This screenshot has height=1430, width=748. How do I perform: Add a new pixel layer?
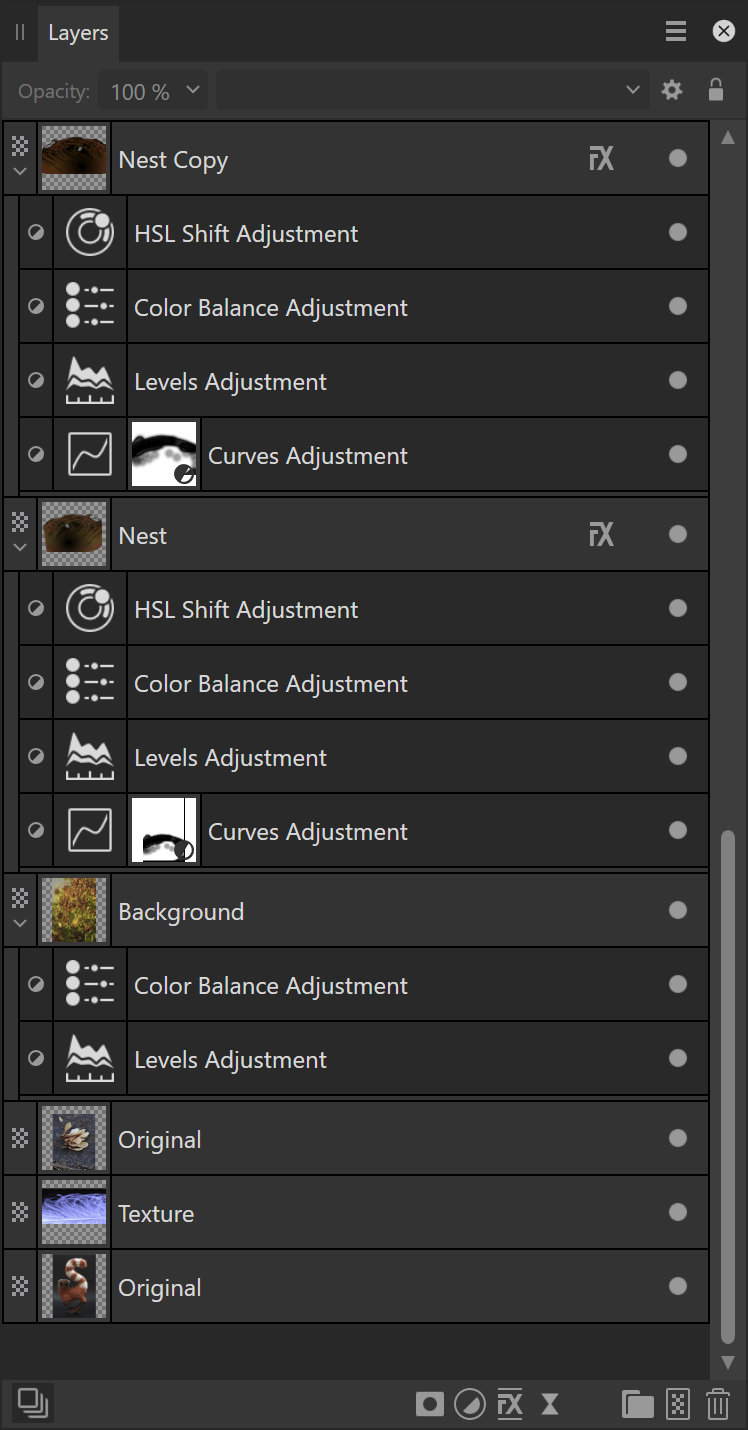(678, 1404)
